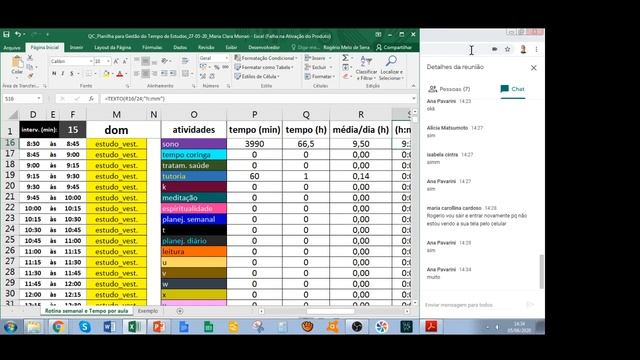Open the Arquivo menu tab

click(x=12, y=48)
